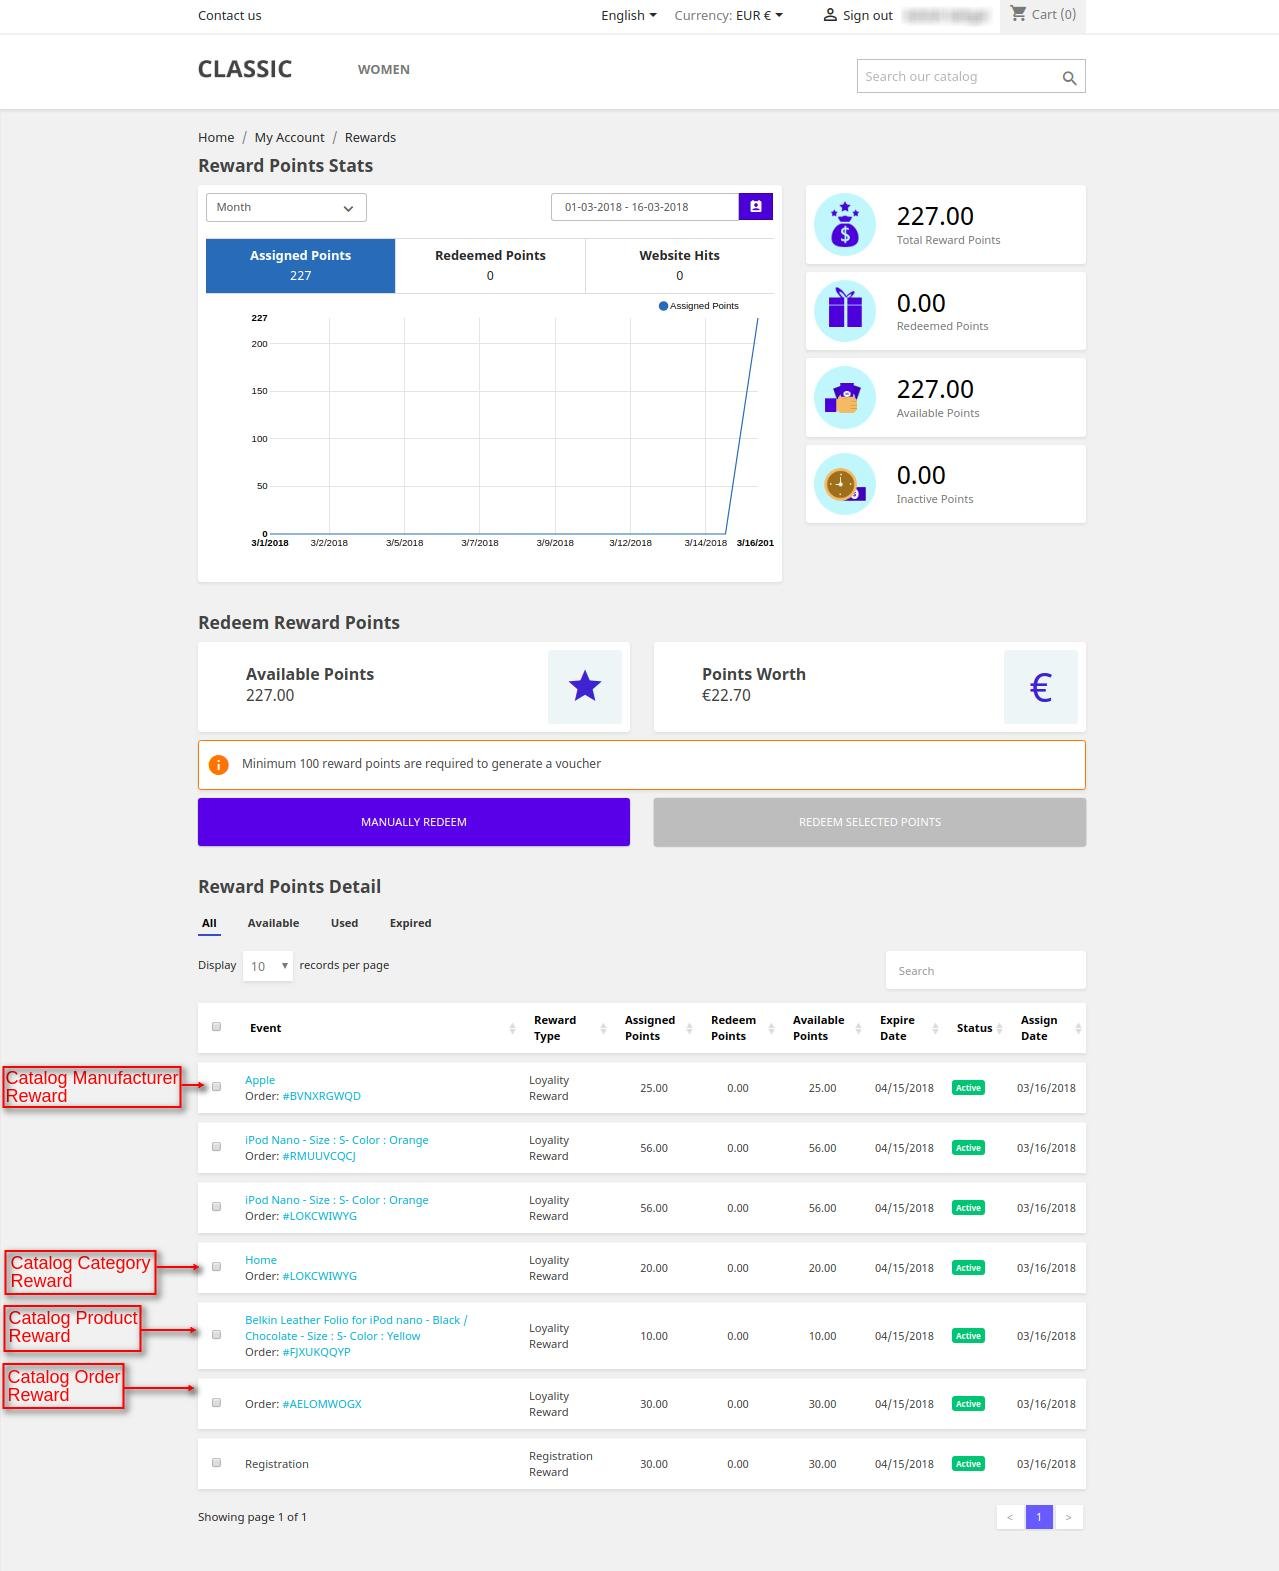Sort by Status column arrows
The width and height of the screenshot is (1279, 1571).
click(x=999, y=1029)
